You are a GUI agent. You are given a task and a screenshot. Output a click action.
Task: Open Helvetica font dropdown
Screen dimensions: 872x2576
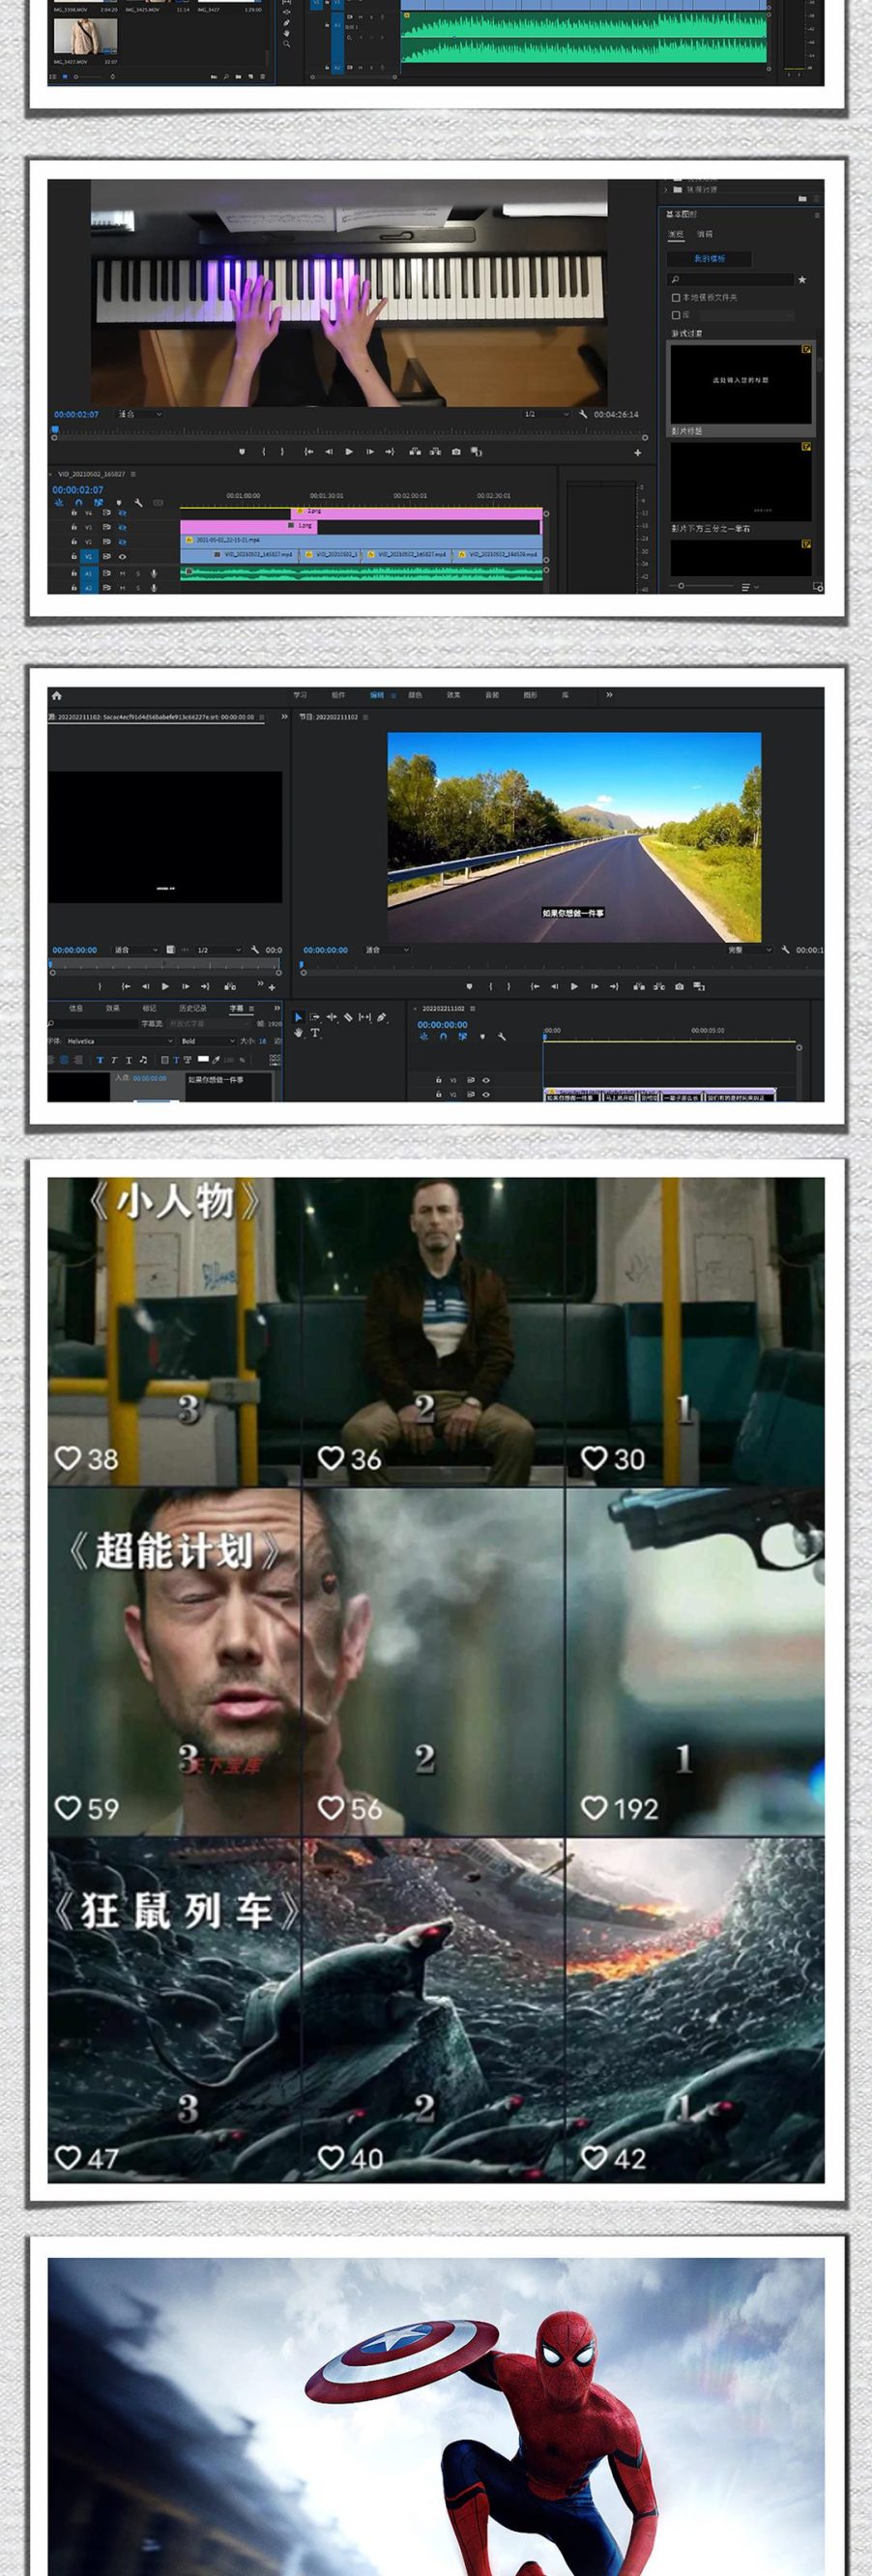point(120,1041)
